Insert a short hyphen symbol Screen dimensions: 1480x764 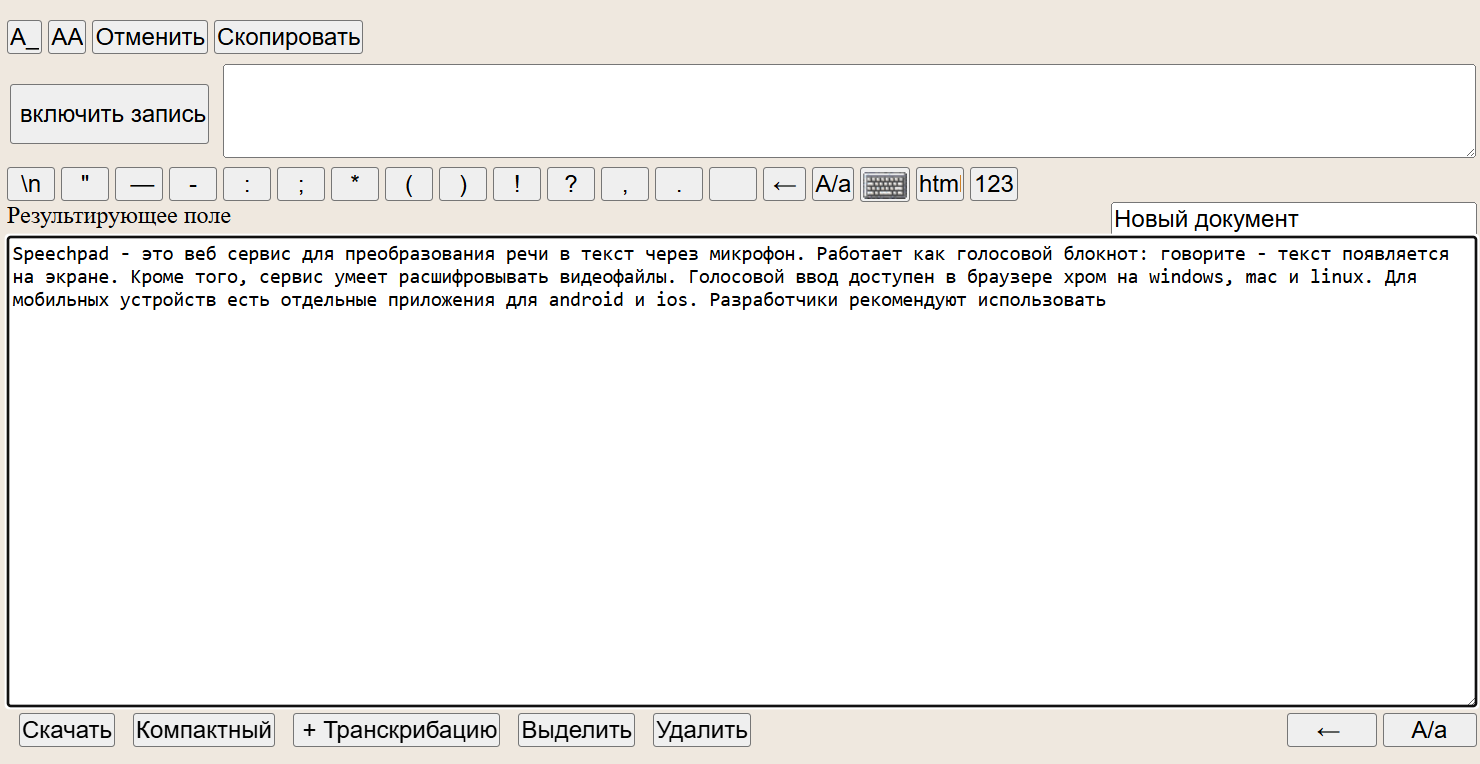click(193, 184)
